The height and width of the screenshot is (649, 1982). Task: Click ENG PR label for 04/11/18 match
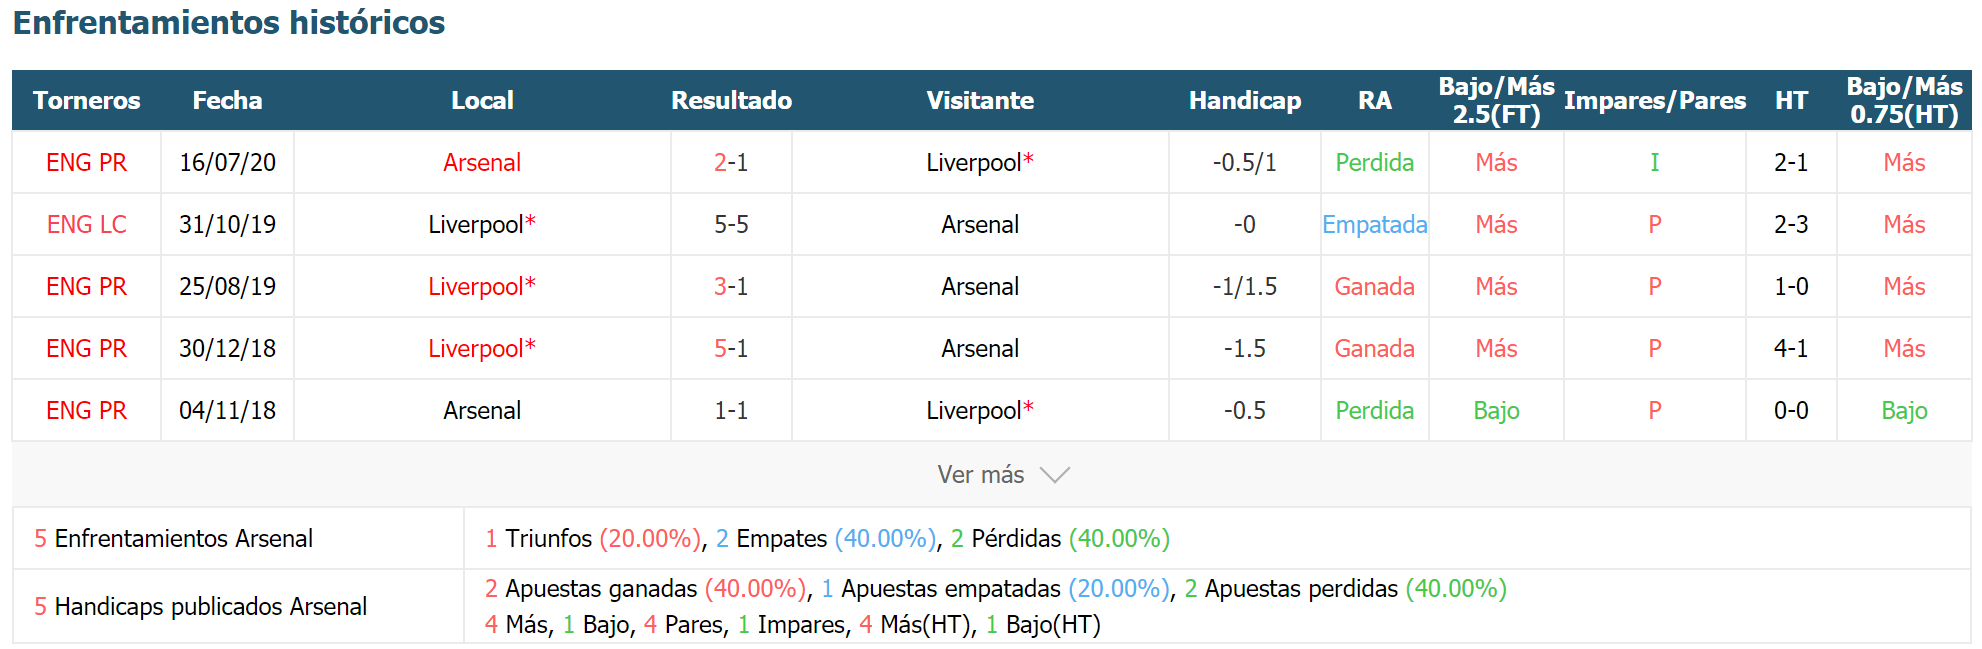click(x=87, y=410)
